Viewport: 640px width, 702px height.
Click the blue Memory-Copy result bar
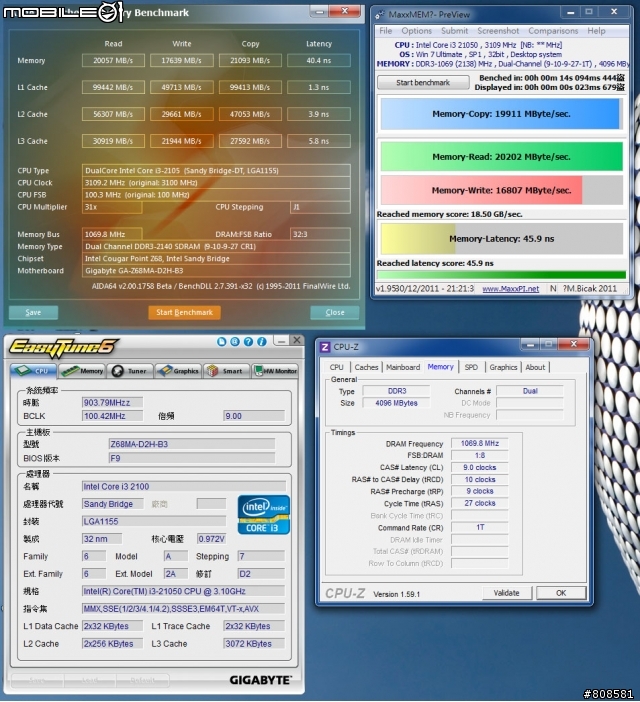click(500, 114)
